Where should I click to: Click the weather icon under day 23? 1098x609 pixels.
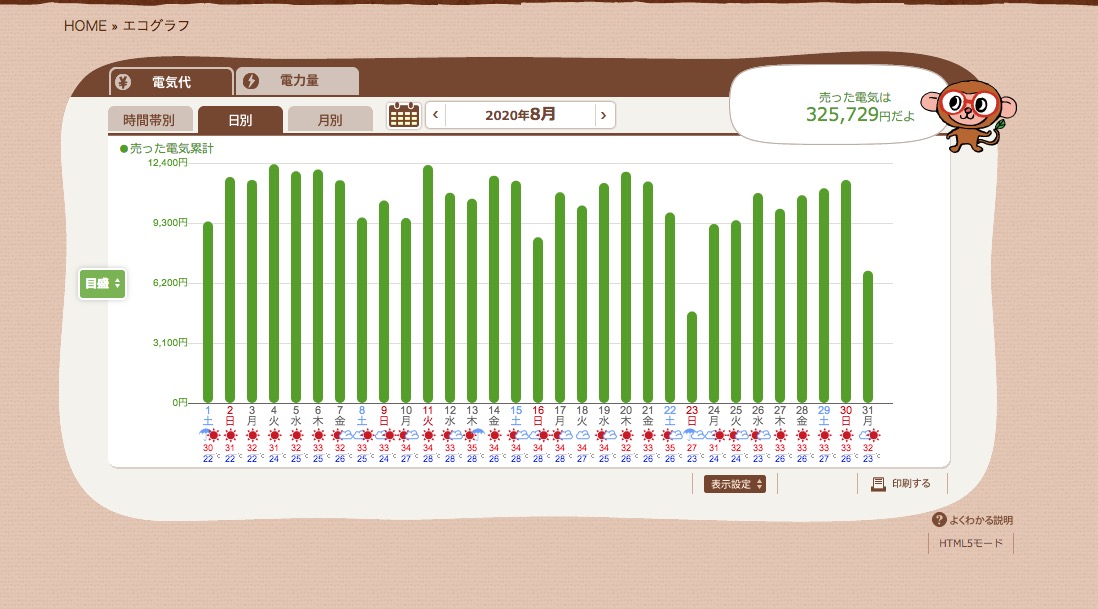coord(692,435)
